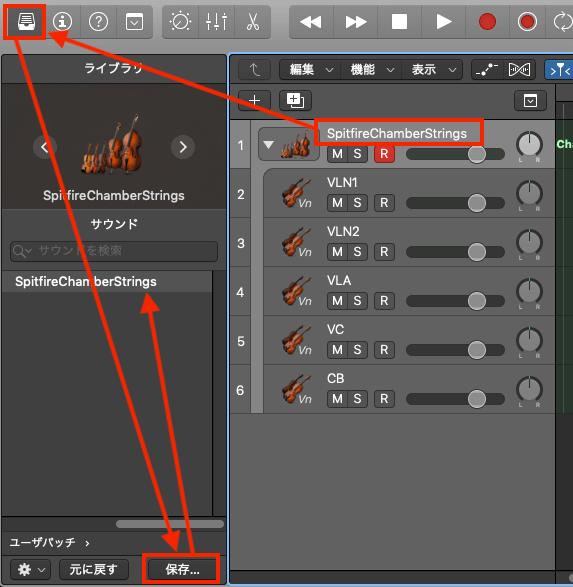The height and width of the screenshot is (587, 573).
Task: Open the 機能 menu
Action: pos(371,70)
